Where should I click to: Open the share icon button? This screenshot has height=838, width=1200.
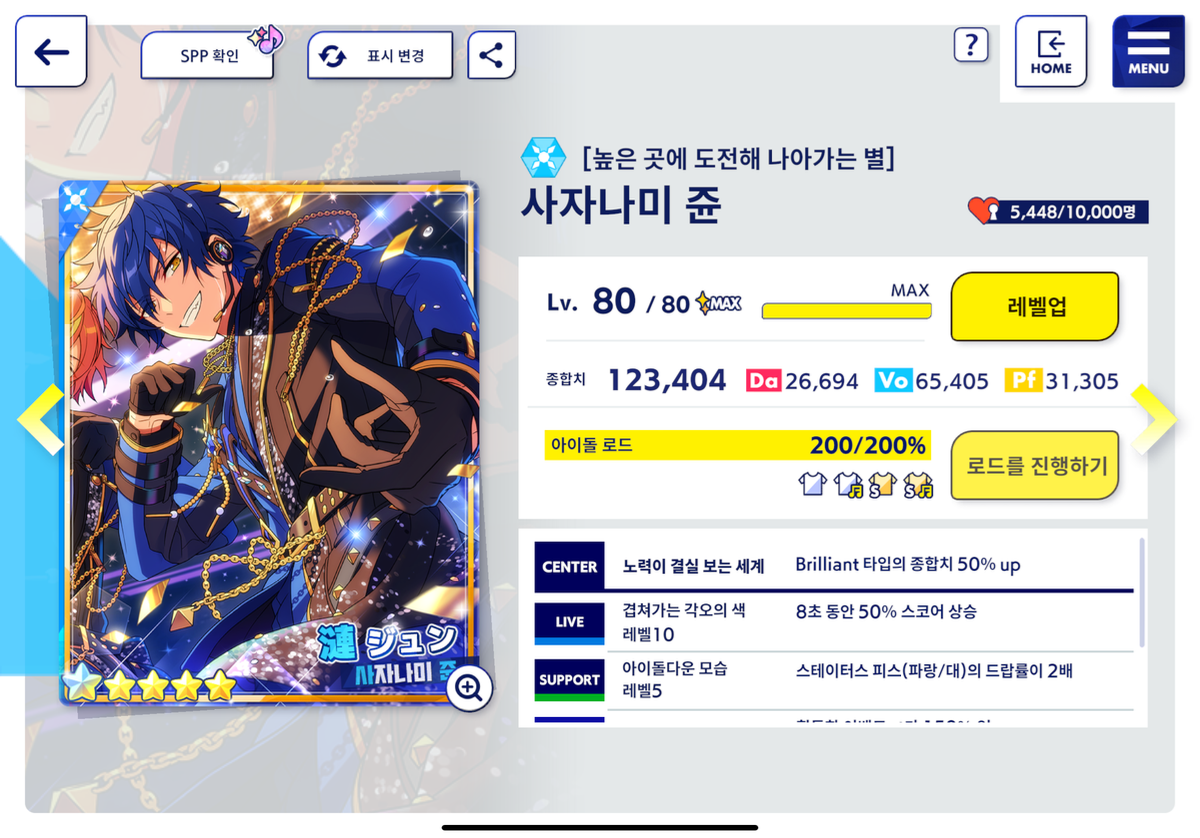491,55
